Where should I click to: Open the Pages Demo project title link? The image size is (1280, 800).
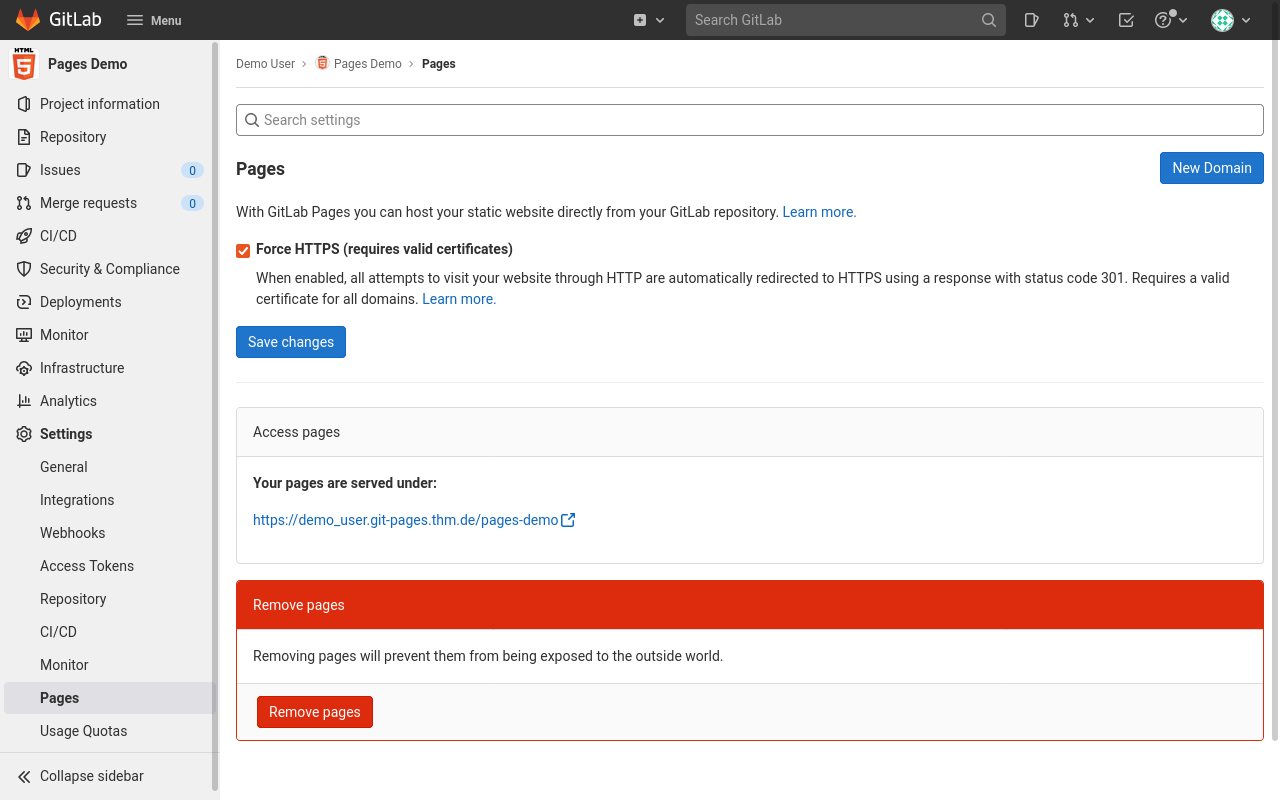click(88, 64)
